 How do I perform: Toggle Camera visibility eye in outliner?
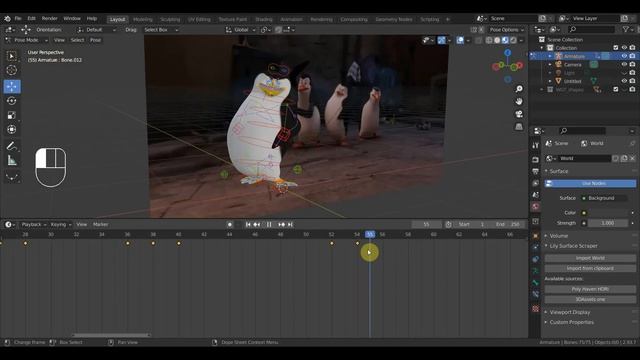click(624, 64)
